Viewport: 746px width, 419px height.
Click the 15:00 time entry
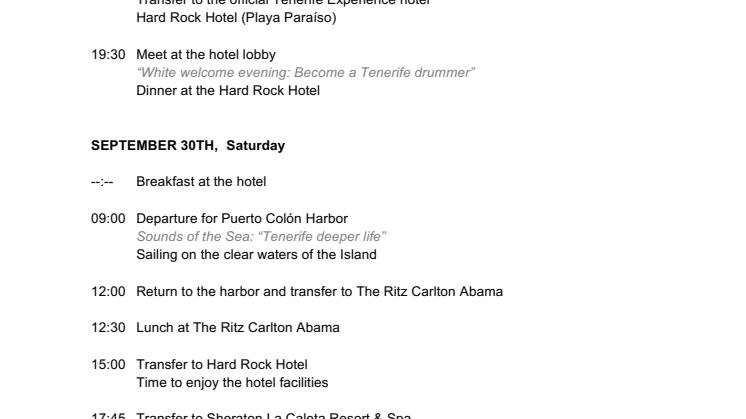tap(108, 365)
